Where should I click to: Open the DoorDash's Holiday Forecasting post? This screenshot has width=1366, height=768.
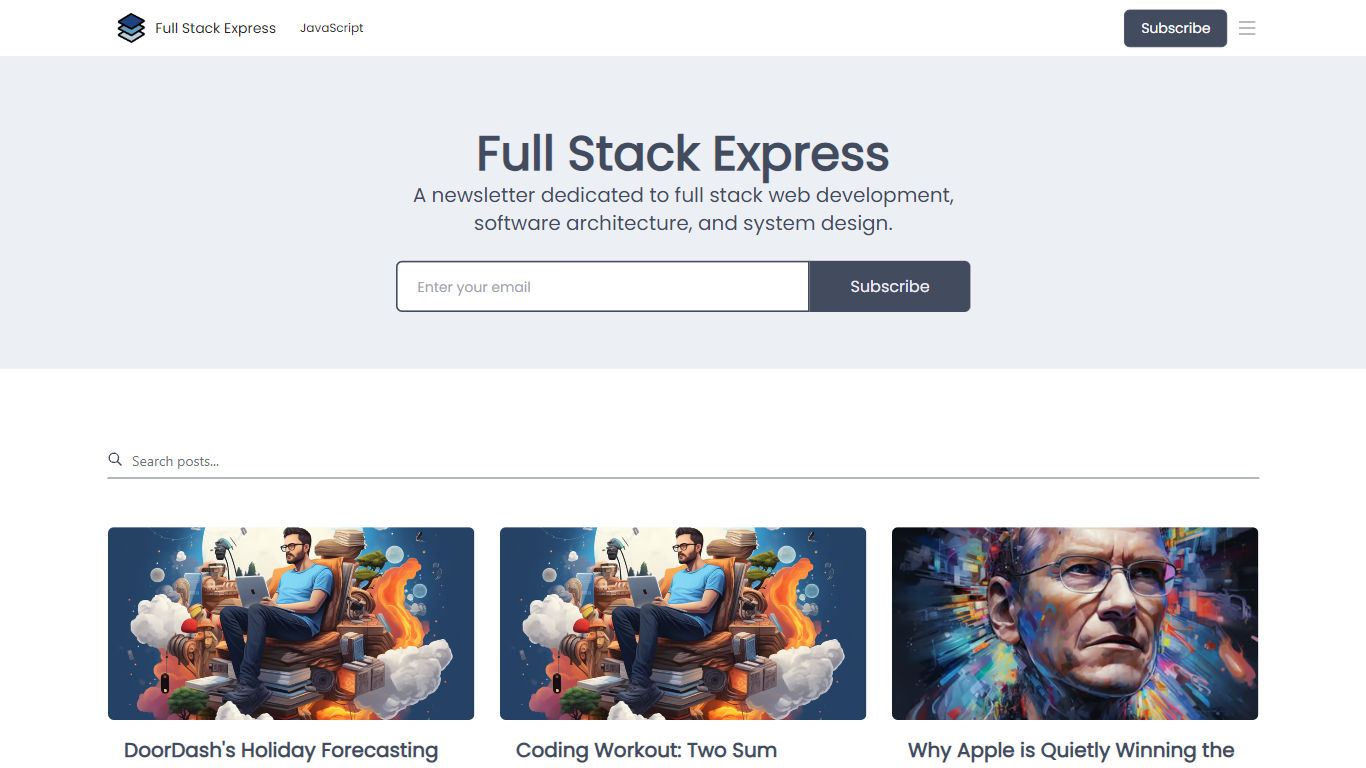(x=280, y=750)
